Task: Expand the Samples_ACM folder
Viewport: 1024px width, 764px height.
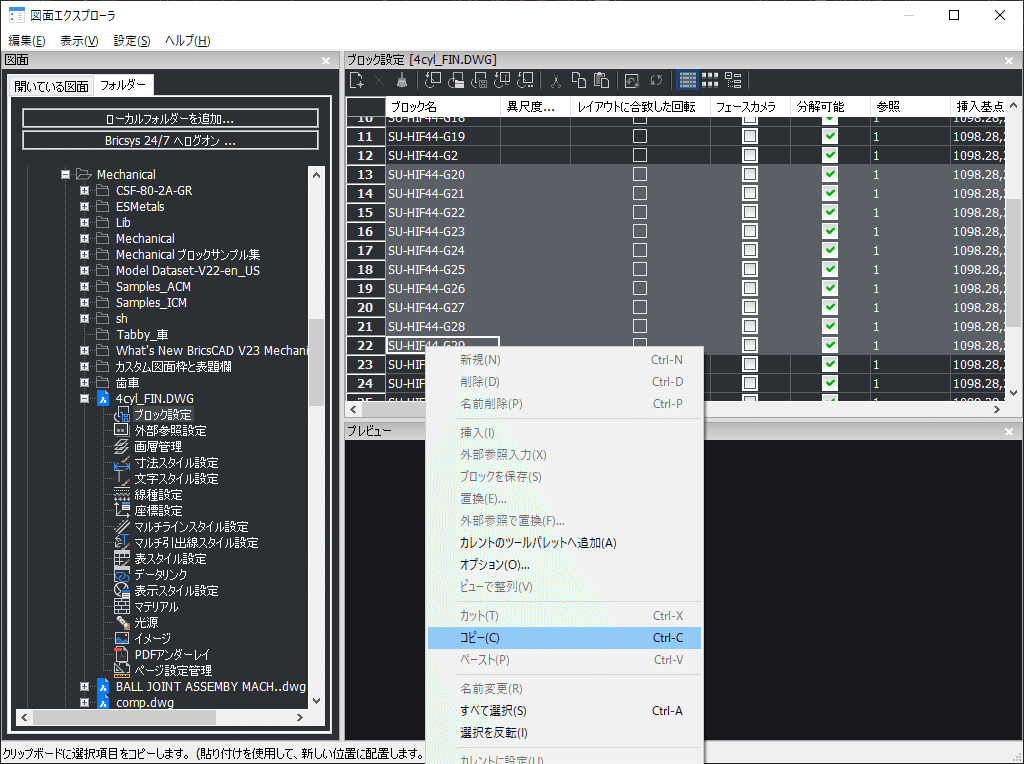Action: 84,287
